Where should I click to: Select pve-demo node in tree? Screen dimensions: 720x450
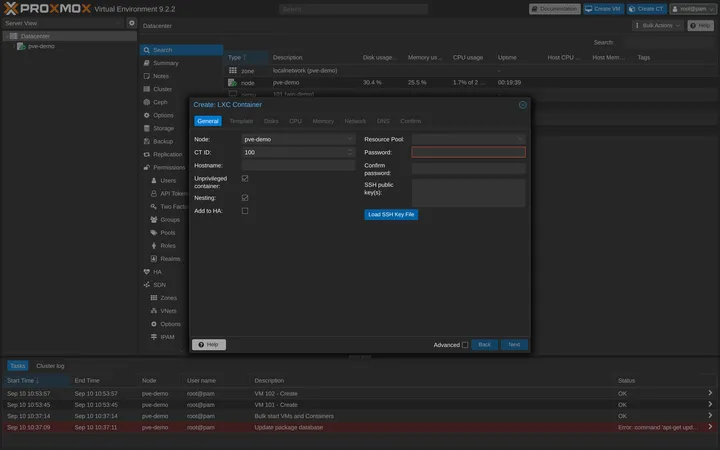[x=41, y=46]
